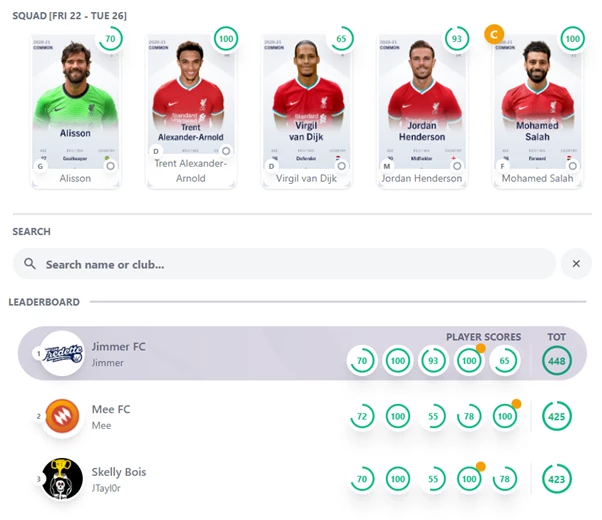
Task: Click the orange captain badge on Salah
Action: click(x=494, y=35)
